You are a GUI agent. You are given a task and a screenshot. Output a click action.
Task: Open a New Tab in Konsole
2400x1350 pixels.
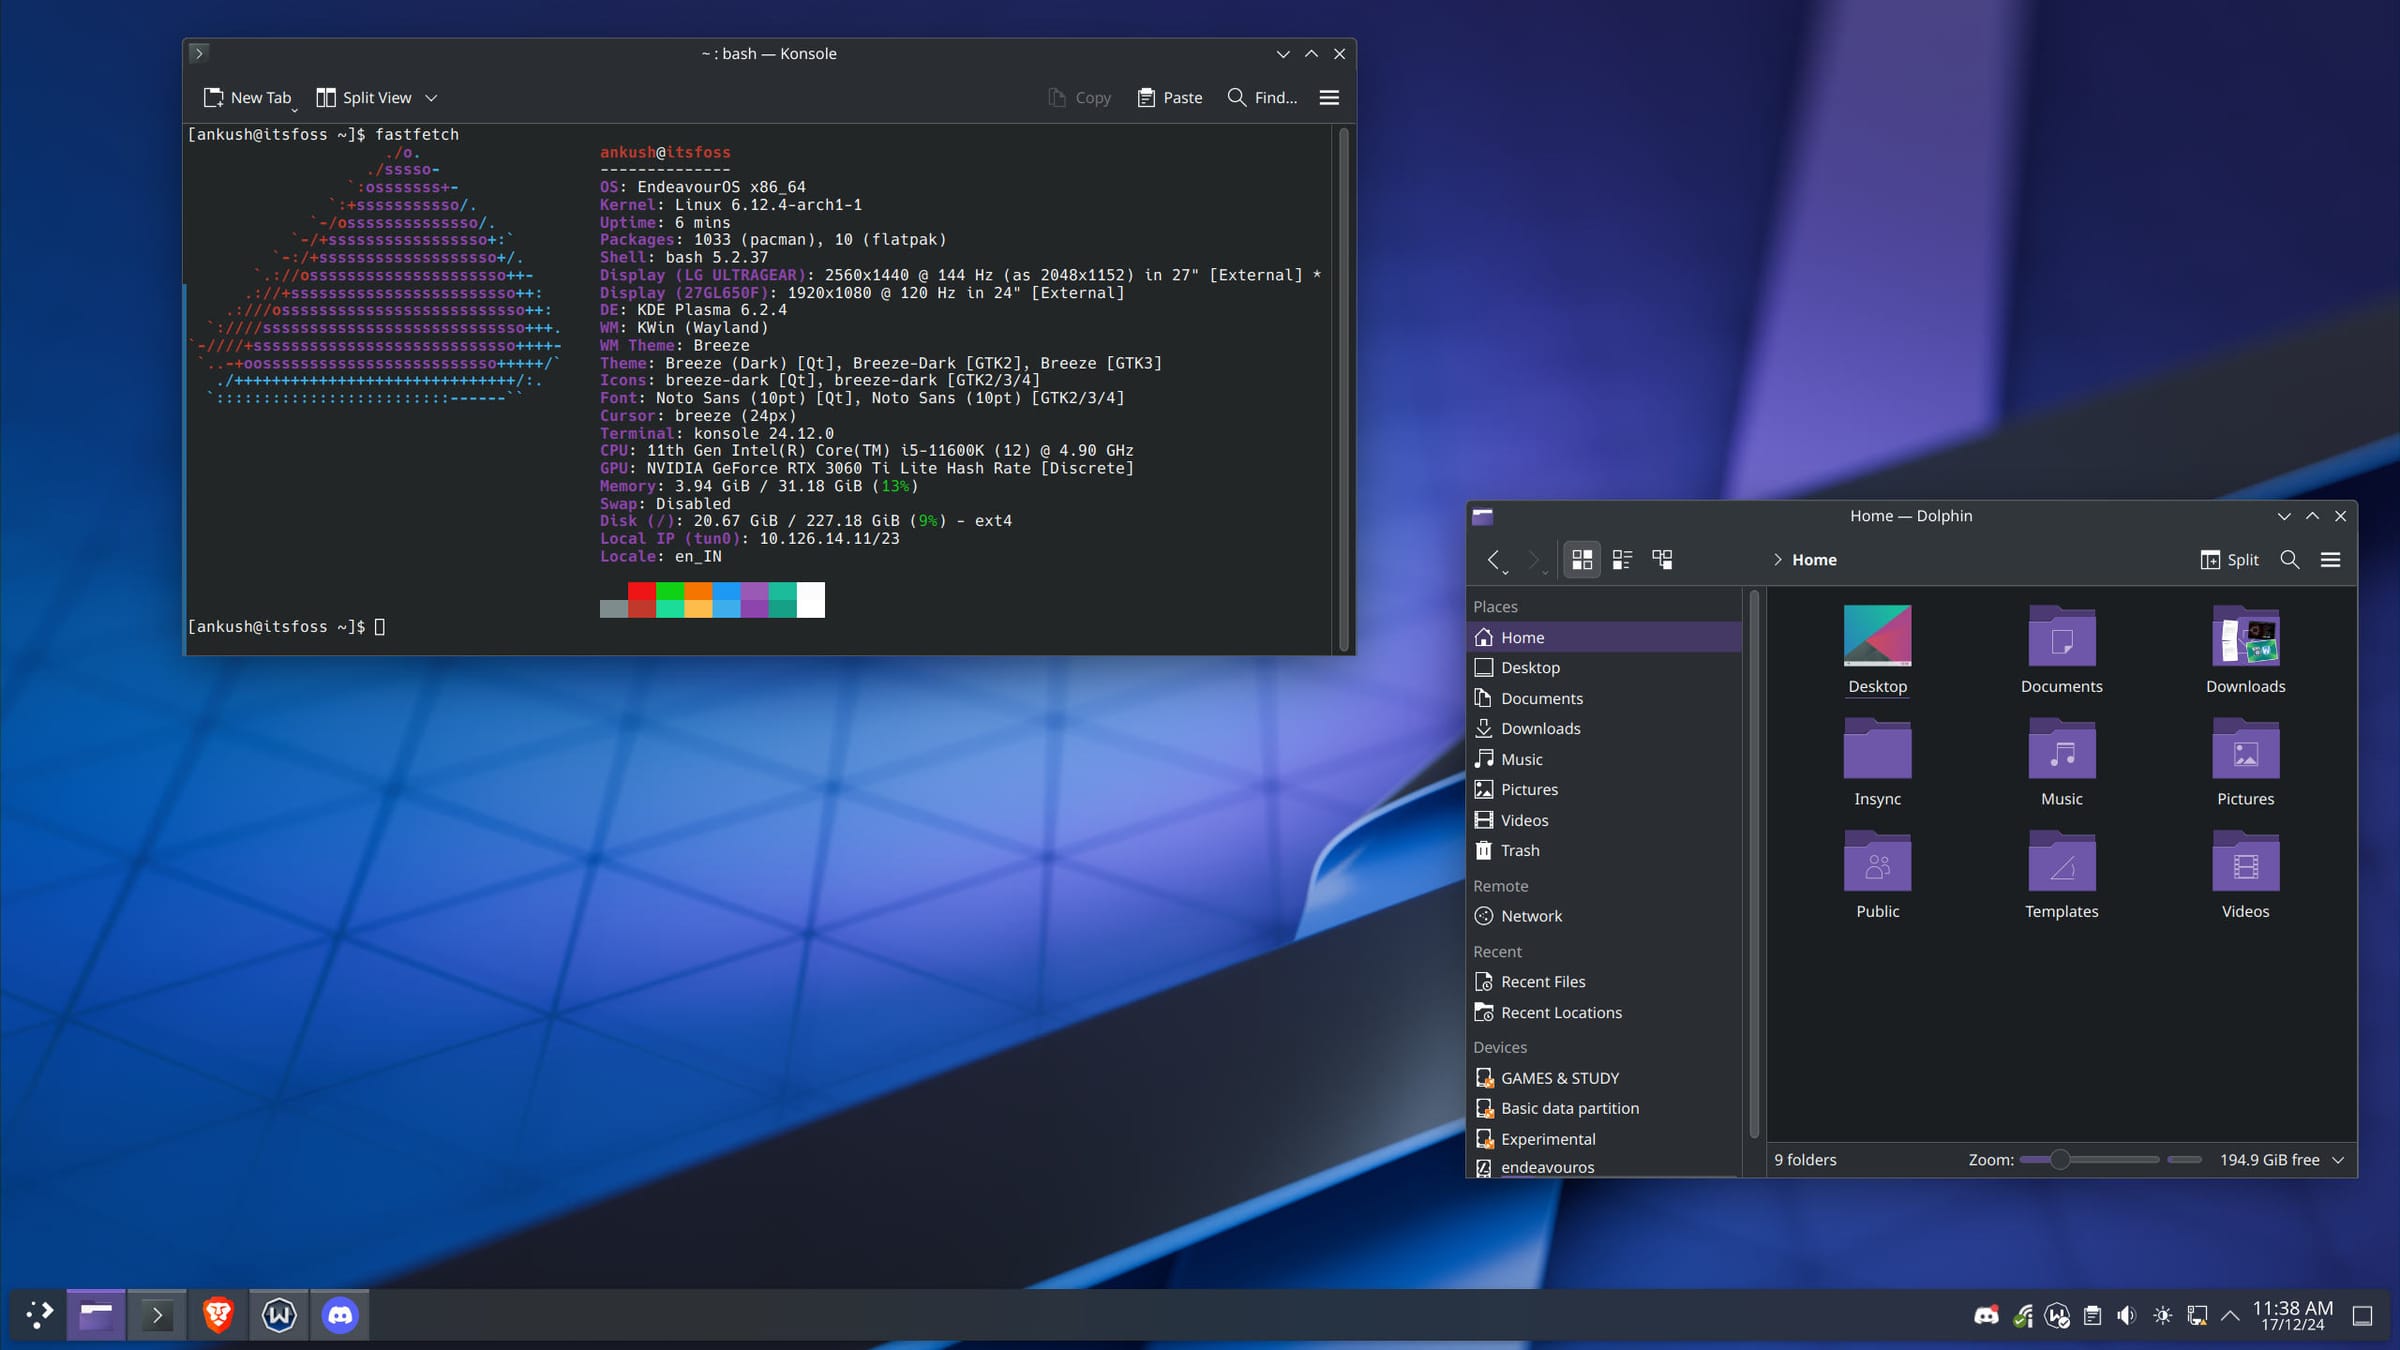[x=247, y=97]
